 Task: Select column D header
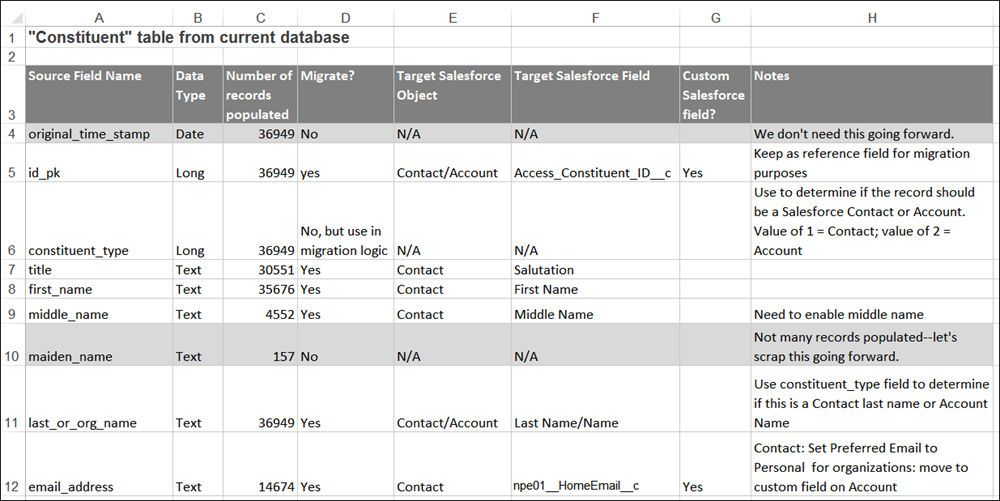pos(345,18)
